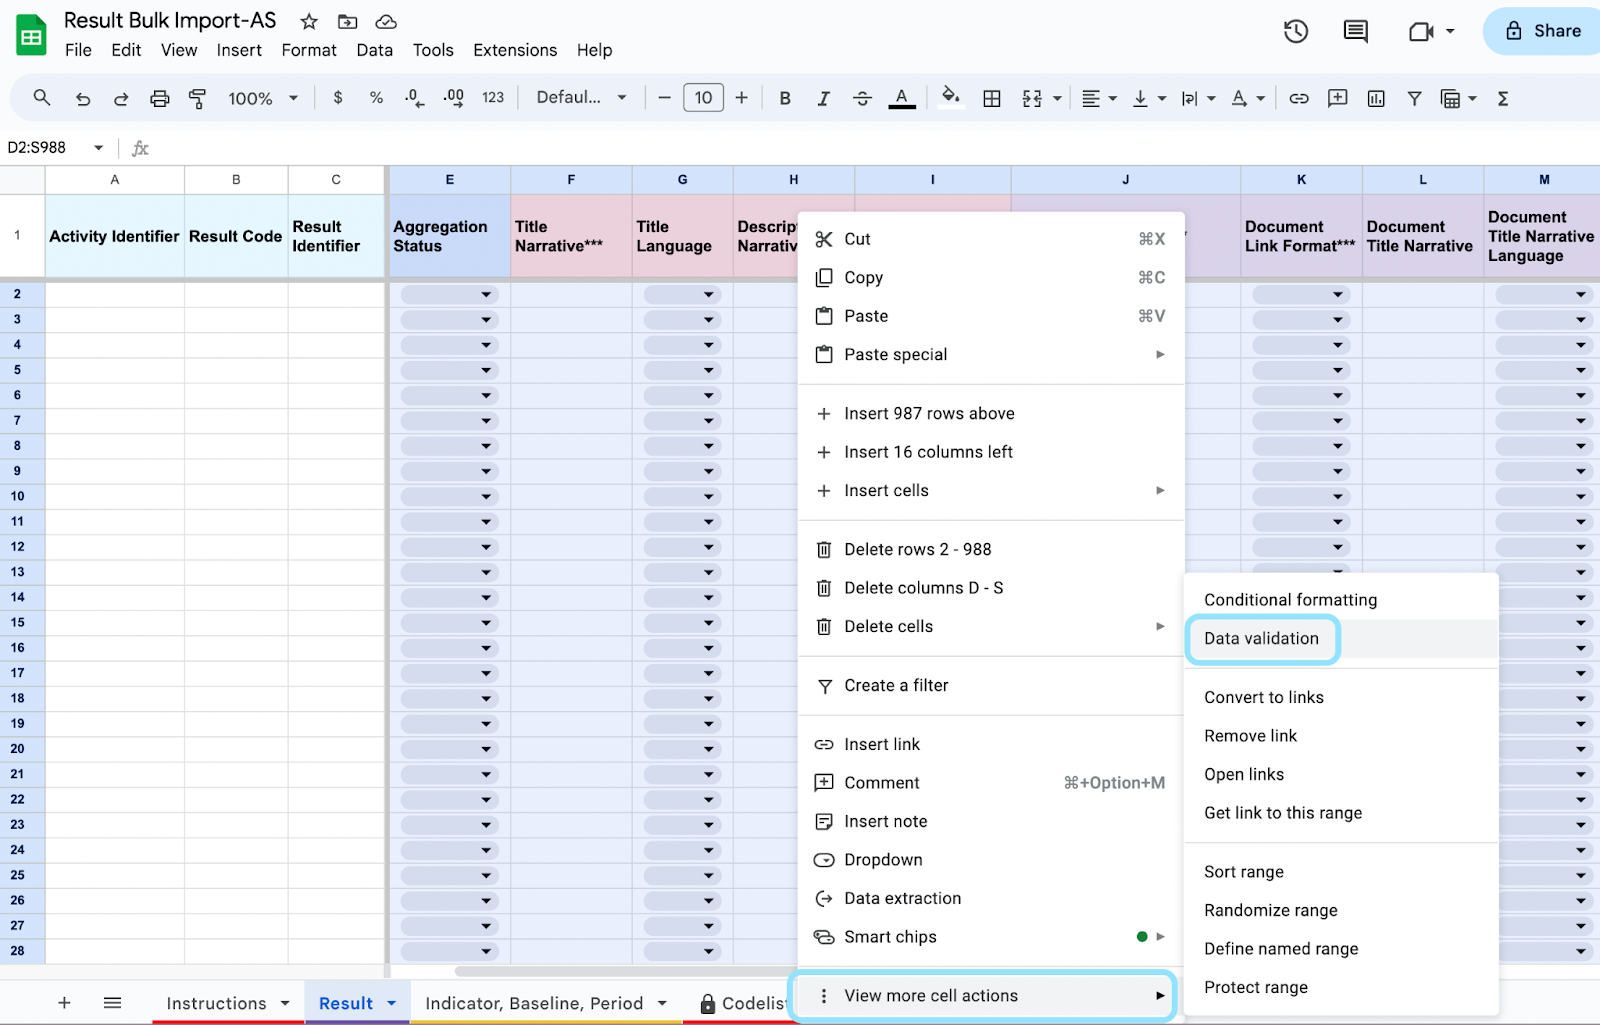The width and height of the screenshot is (1600, 1025).
Task: Create a filter from the toolbar
Action: coord(1414,98)
